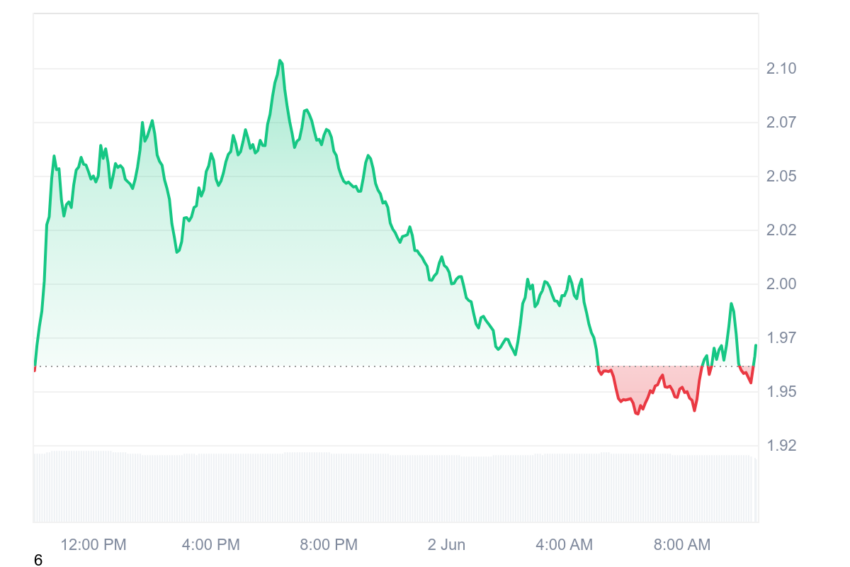Image resolution: width=850 pixels, height=567 pixels.
Task: Click the 2.10 price axis label
Action: (781, 68)
